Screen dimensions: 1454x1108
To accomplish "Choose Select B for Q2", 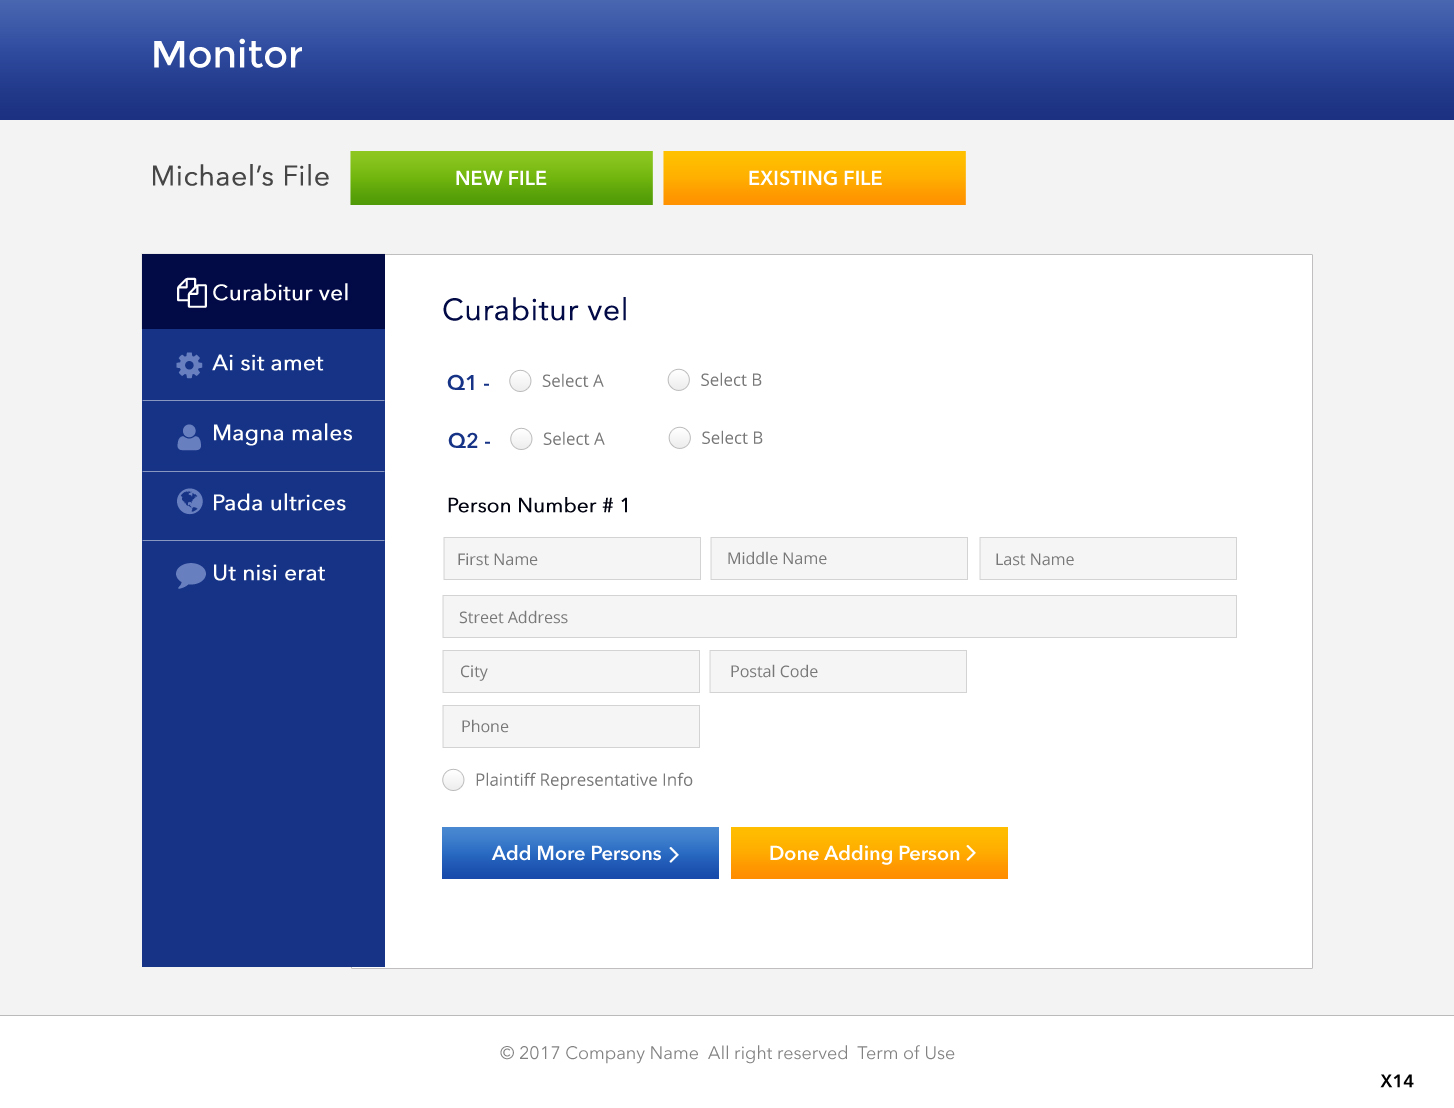I will (680, 438).
